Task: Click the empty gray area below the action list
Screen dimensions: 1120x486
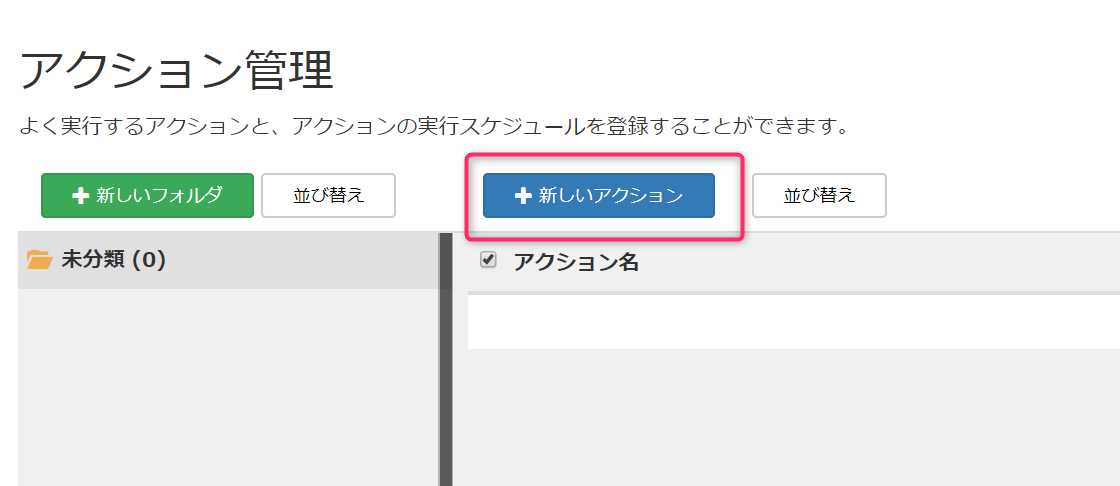Action: coord(786,418)
